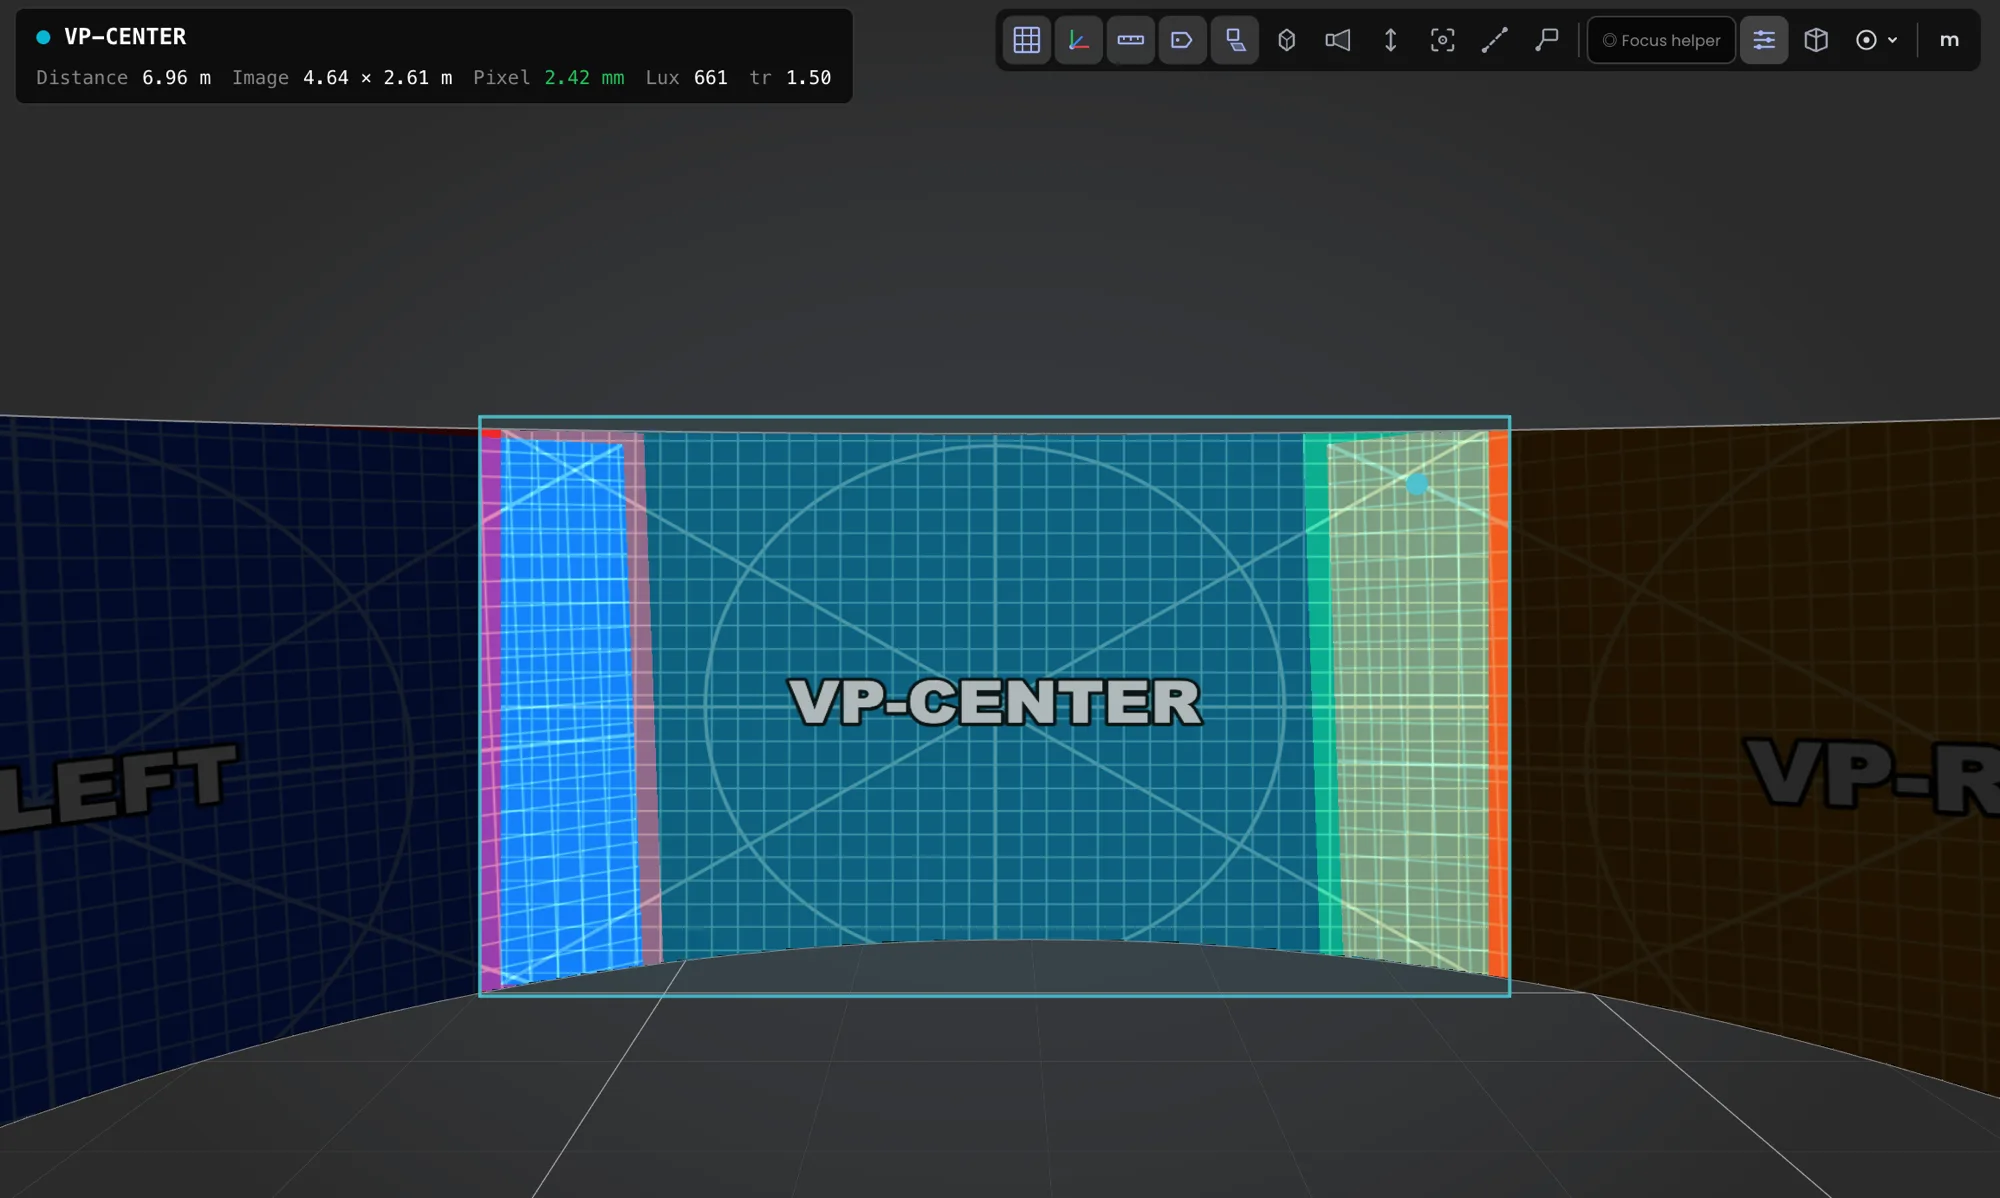Screen dimensions: 2000x1198
Task: Click the Image size 4.64 × 2.61 m
Action: tap(377, 77)
